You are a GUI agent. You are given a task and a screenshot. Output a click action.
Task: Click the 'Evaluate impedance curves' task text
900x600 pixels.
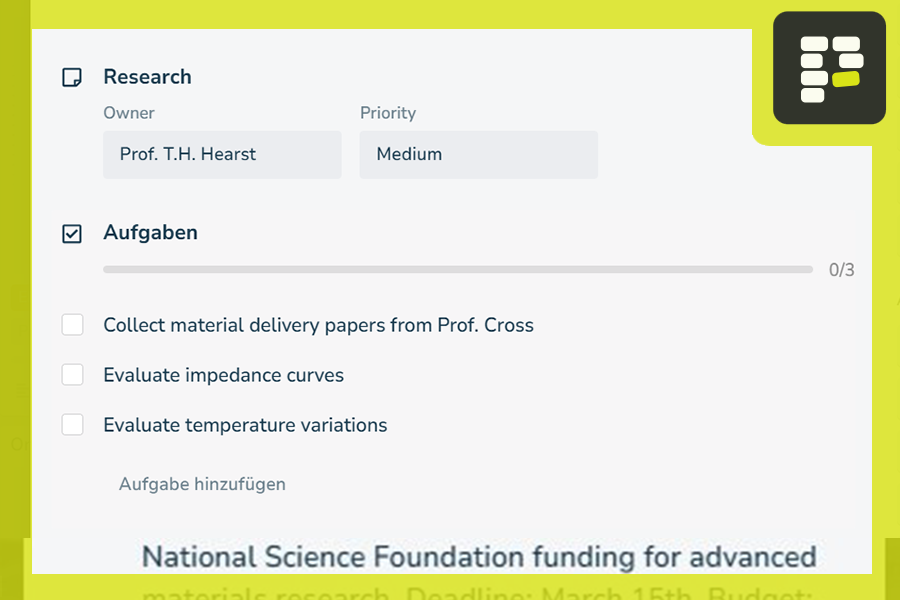pos(223,375)
